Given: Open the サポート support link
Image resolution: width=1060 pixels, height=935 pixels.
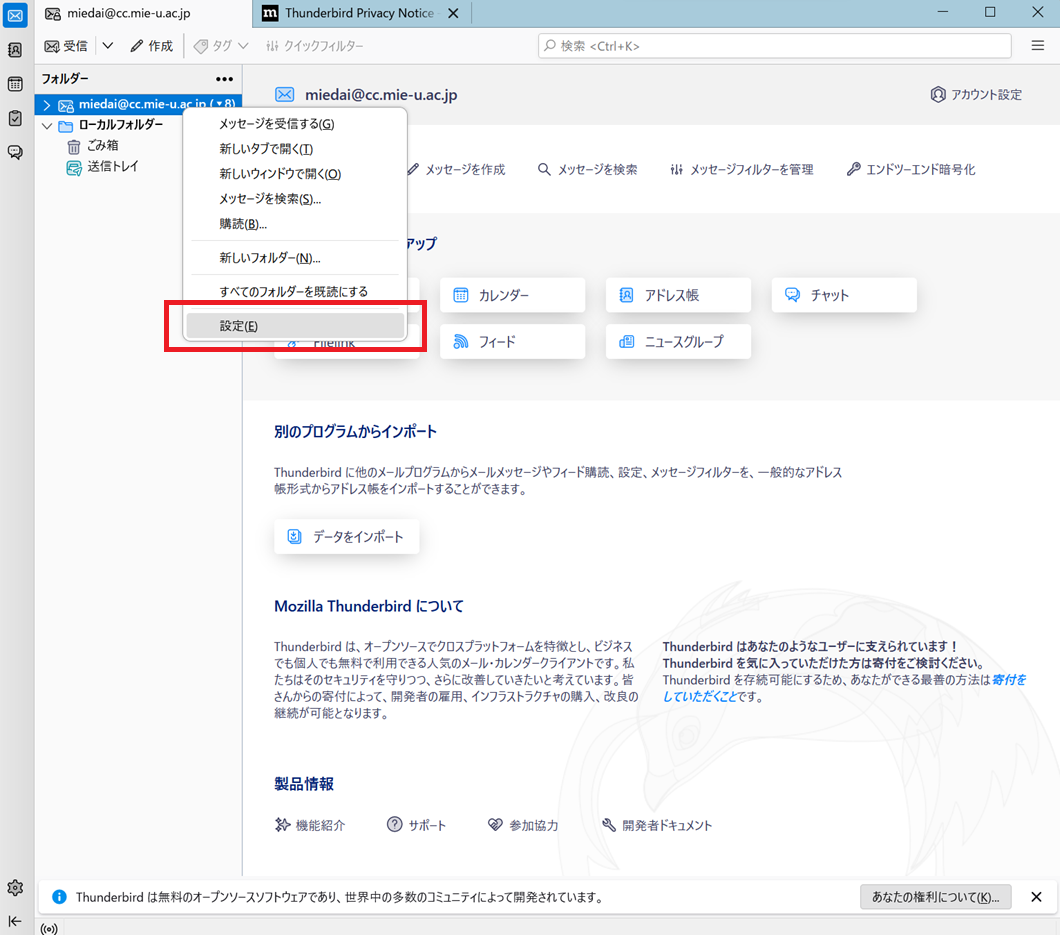Looking at the screenshot, I should point(416,825).
